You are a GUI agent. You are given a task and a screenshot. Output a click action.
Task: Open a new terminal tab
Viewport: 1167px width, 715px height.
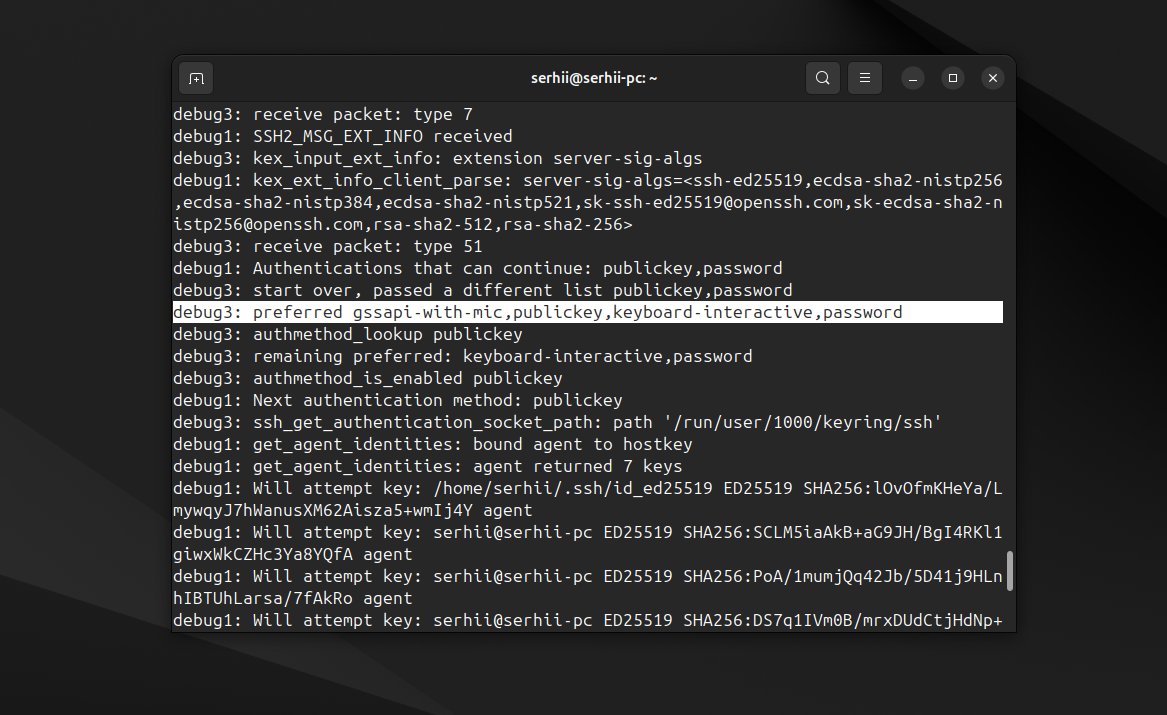[x=196, y=78]
